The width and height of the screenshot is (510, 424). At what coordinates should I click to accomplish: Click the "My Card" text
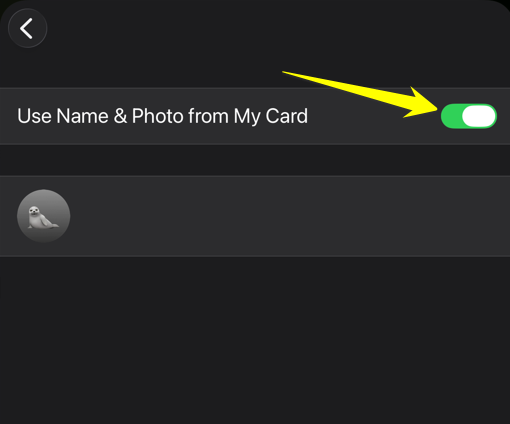point(271,116)
